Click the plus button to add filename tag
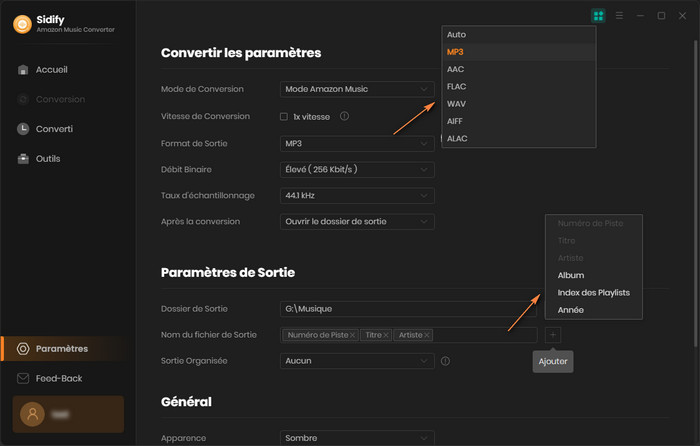700x446 pixels. point(554,335)
